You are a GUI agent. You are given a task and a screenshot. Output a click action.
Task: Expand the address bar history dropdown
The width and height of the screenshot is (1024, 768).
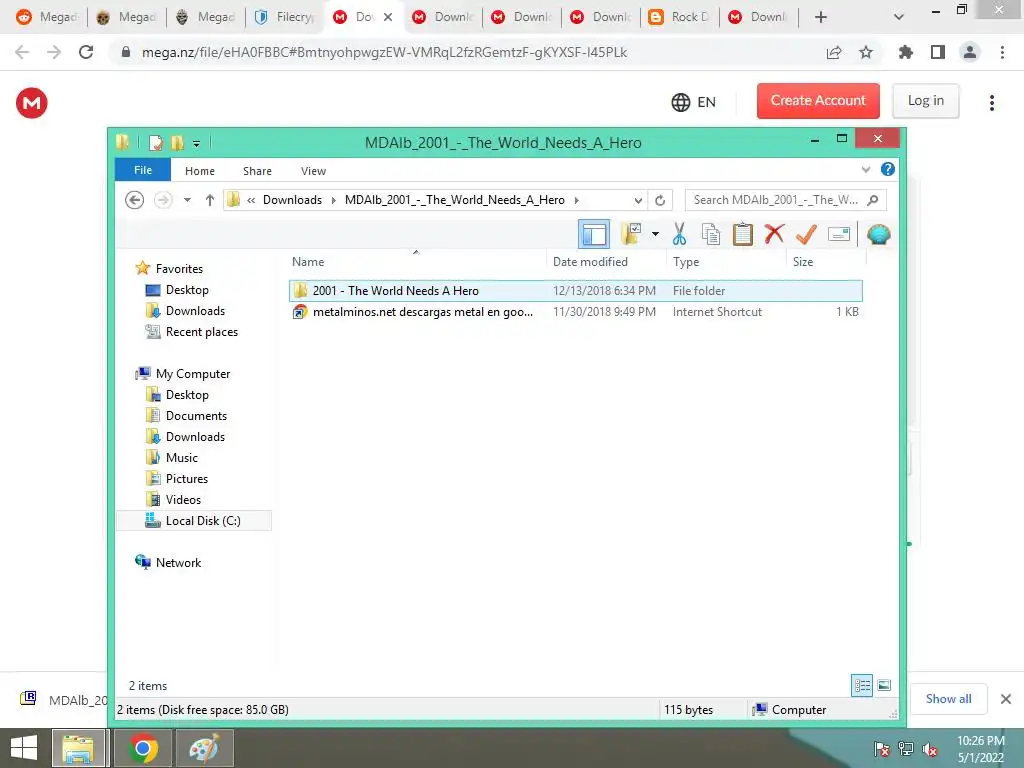point(638,200)
